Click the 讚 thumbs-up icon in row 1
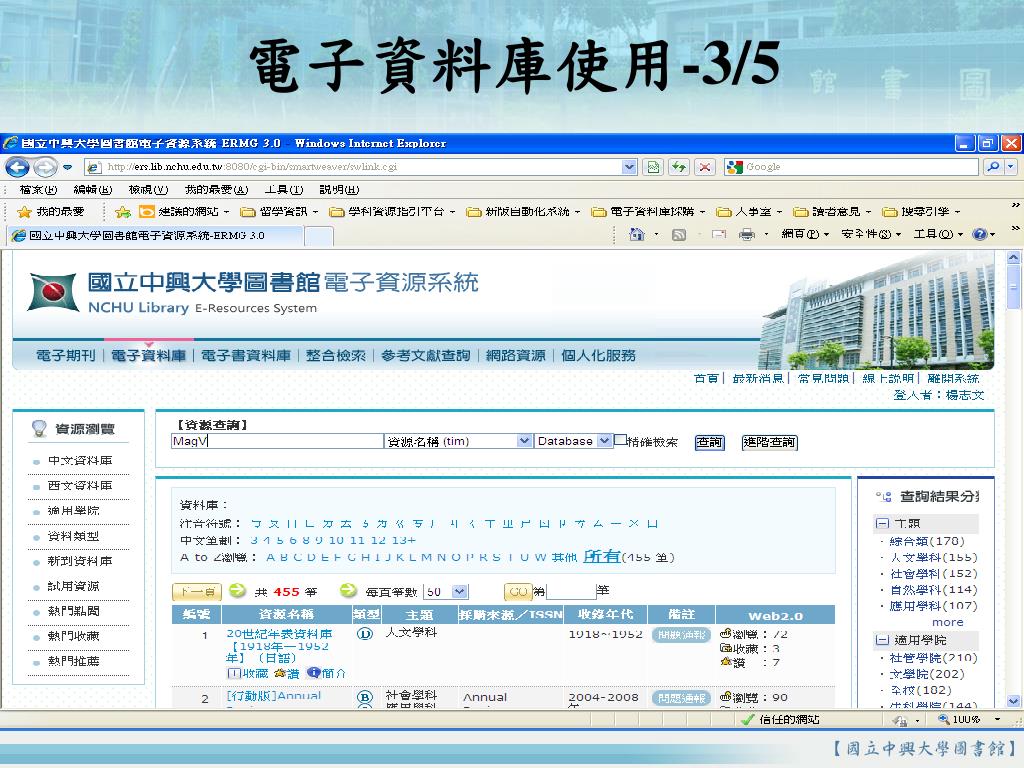Screen dimensions: 1024x768 tap(280, 673)
